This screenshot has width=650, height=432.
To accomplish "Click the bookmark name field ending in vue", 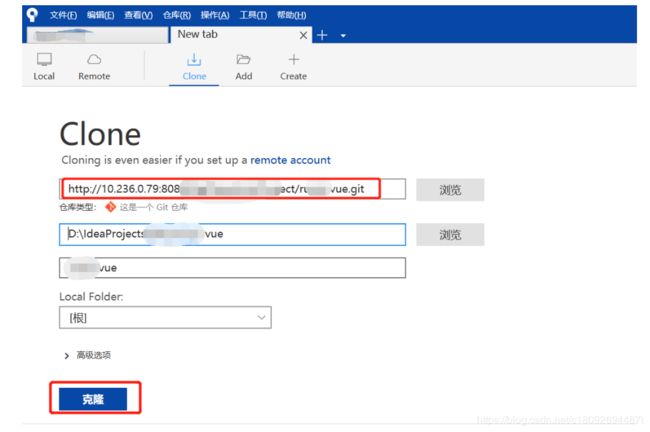I will [233, 268].
